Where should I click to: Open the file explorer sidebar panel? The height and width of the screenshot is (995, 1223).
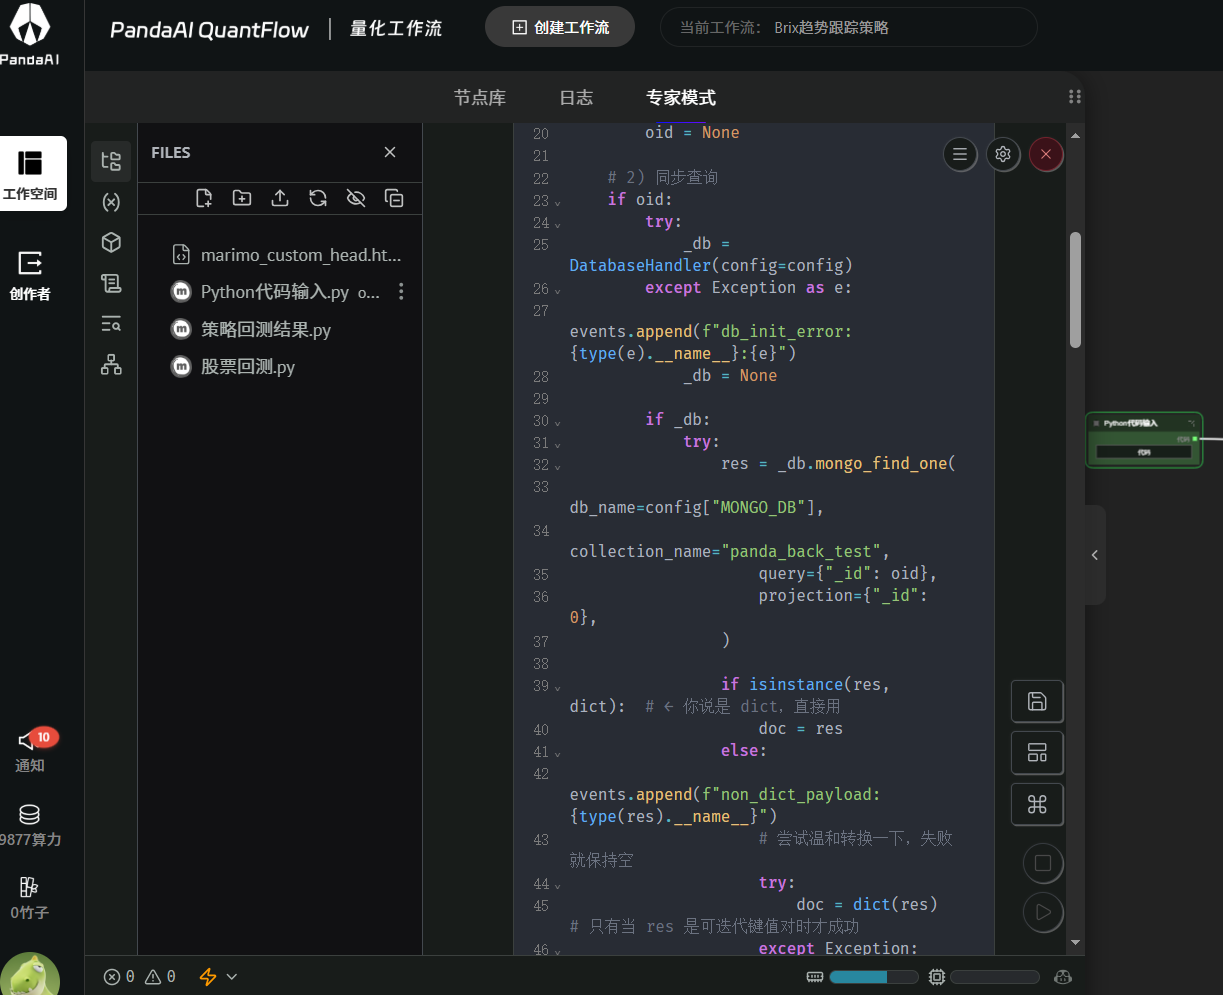pyautogui.click(x=111, y=161)
